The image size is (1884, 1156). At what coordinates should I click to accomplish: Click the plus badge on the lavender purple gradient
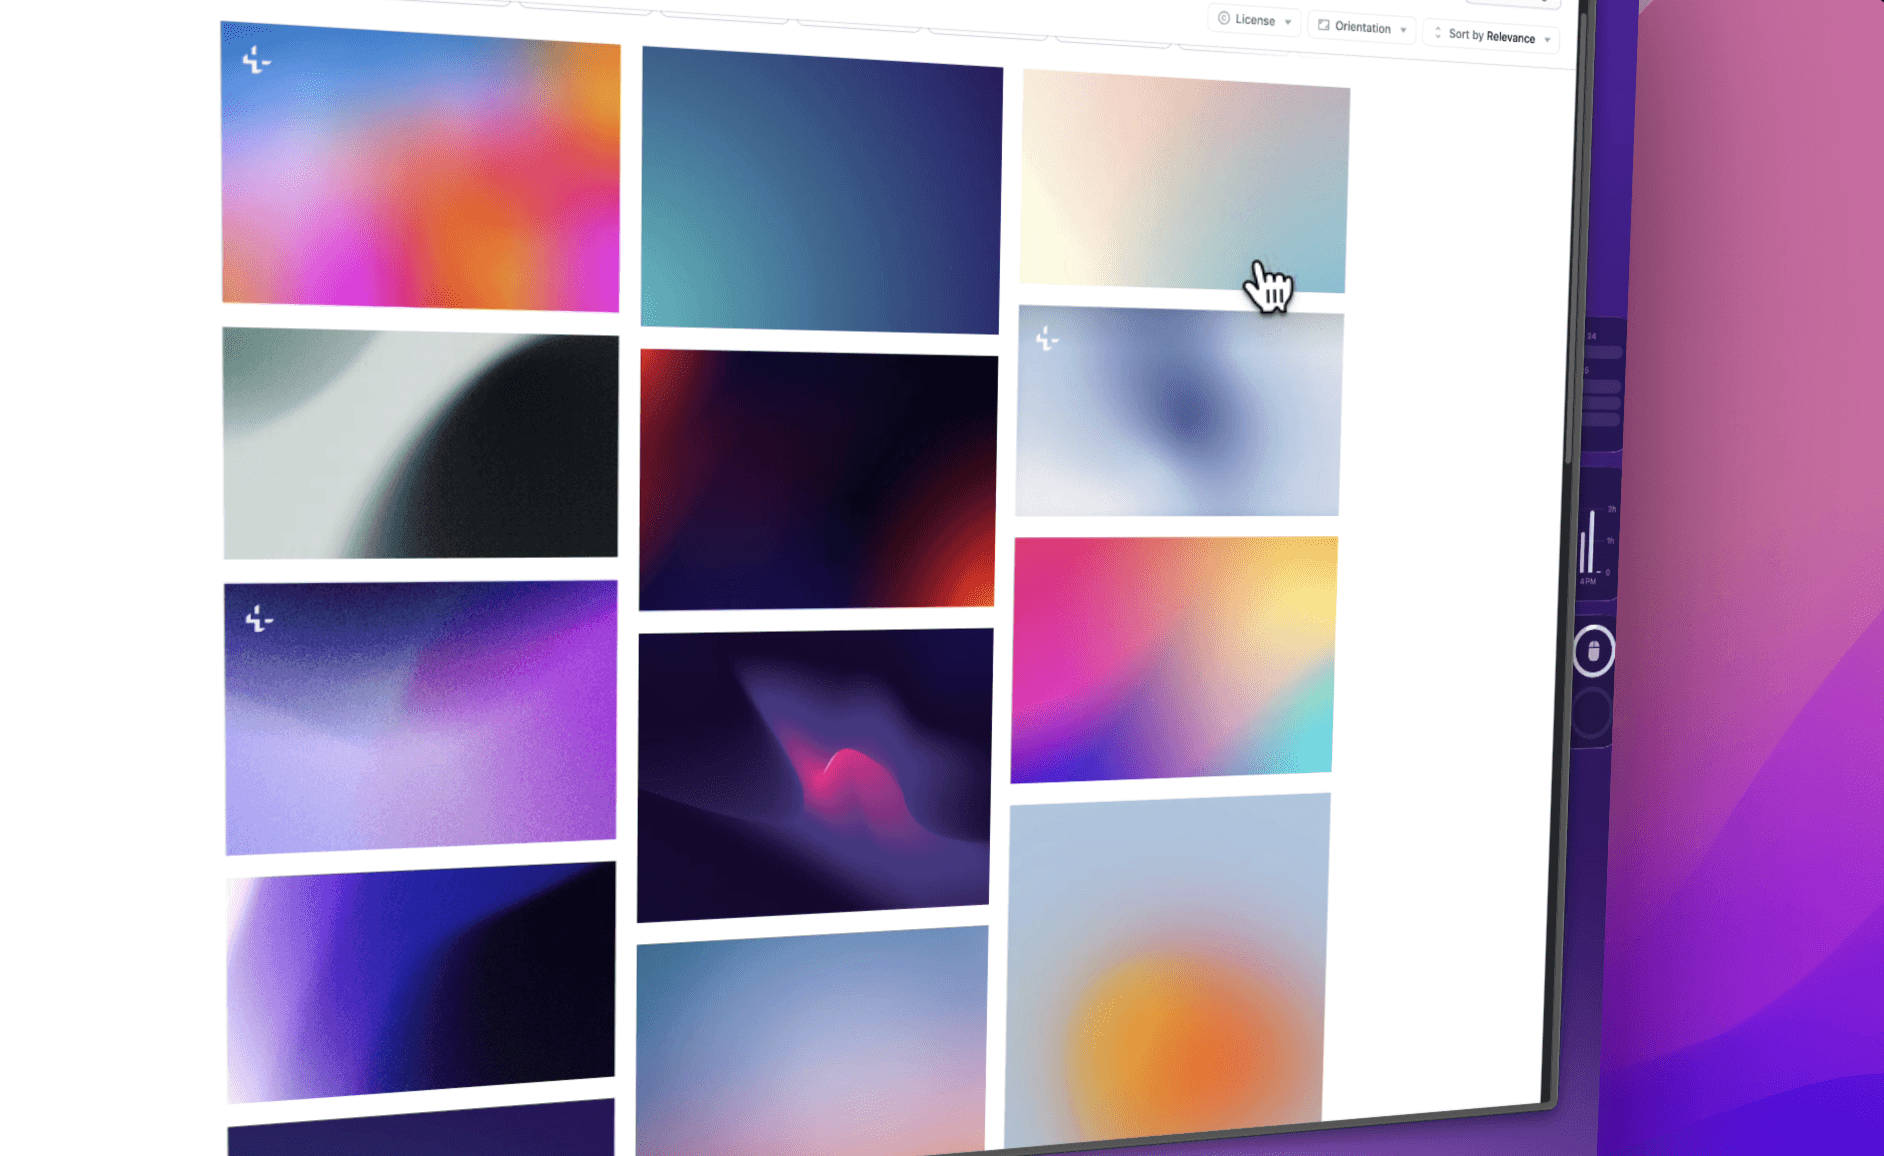click(x=259, y=619)
